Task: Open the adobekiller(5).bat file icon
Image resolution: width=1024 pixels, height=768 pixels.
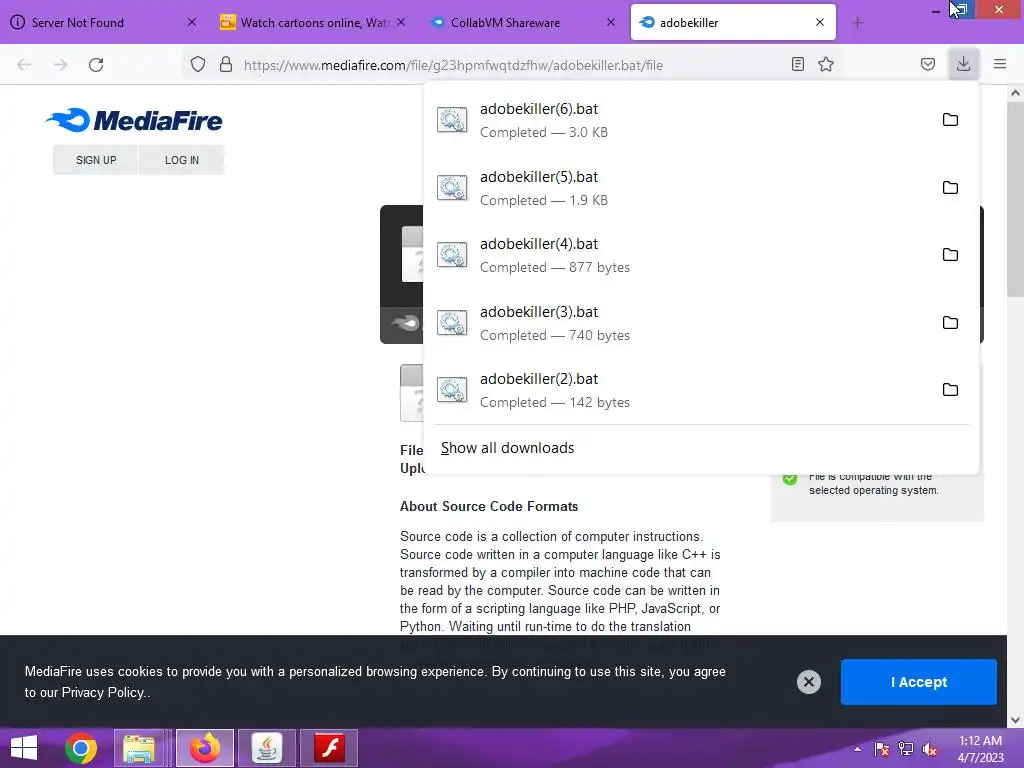Action: pyautogui.click(x=452, y=188)
